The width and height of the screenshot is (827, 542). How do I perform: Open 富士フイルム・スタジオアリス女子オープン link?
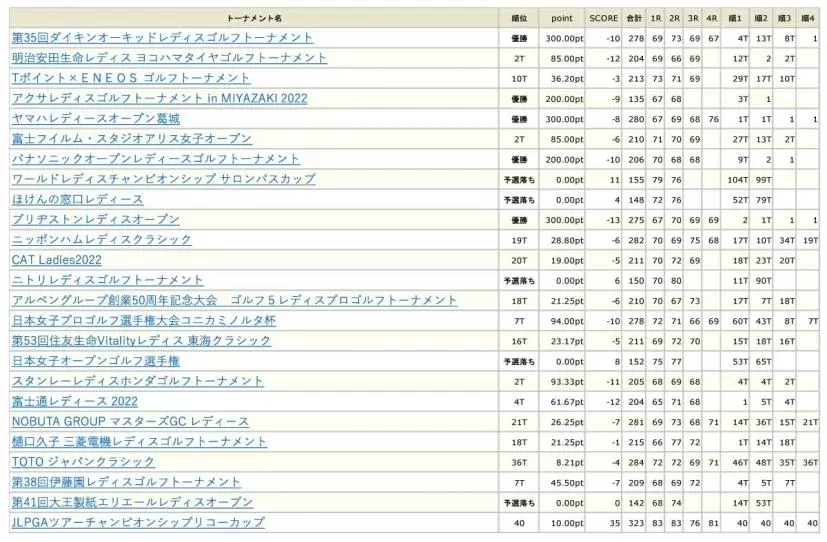(131, 139)
